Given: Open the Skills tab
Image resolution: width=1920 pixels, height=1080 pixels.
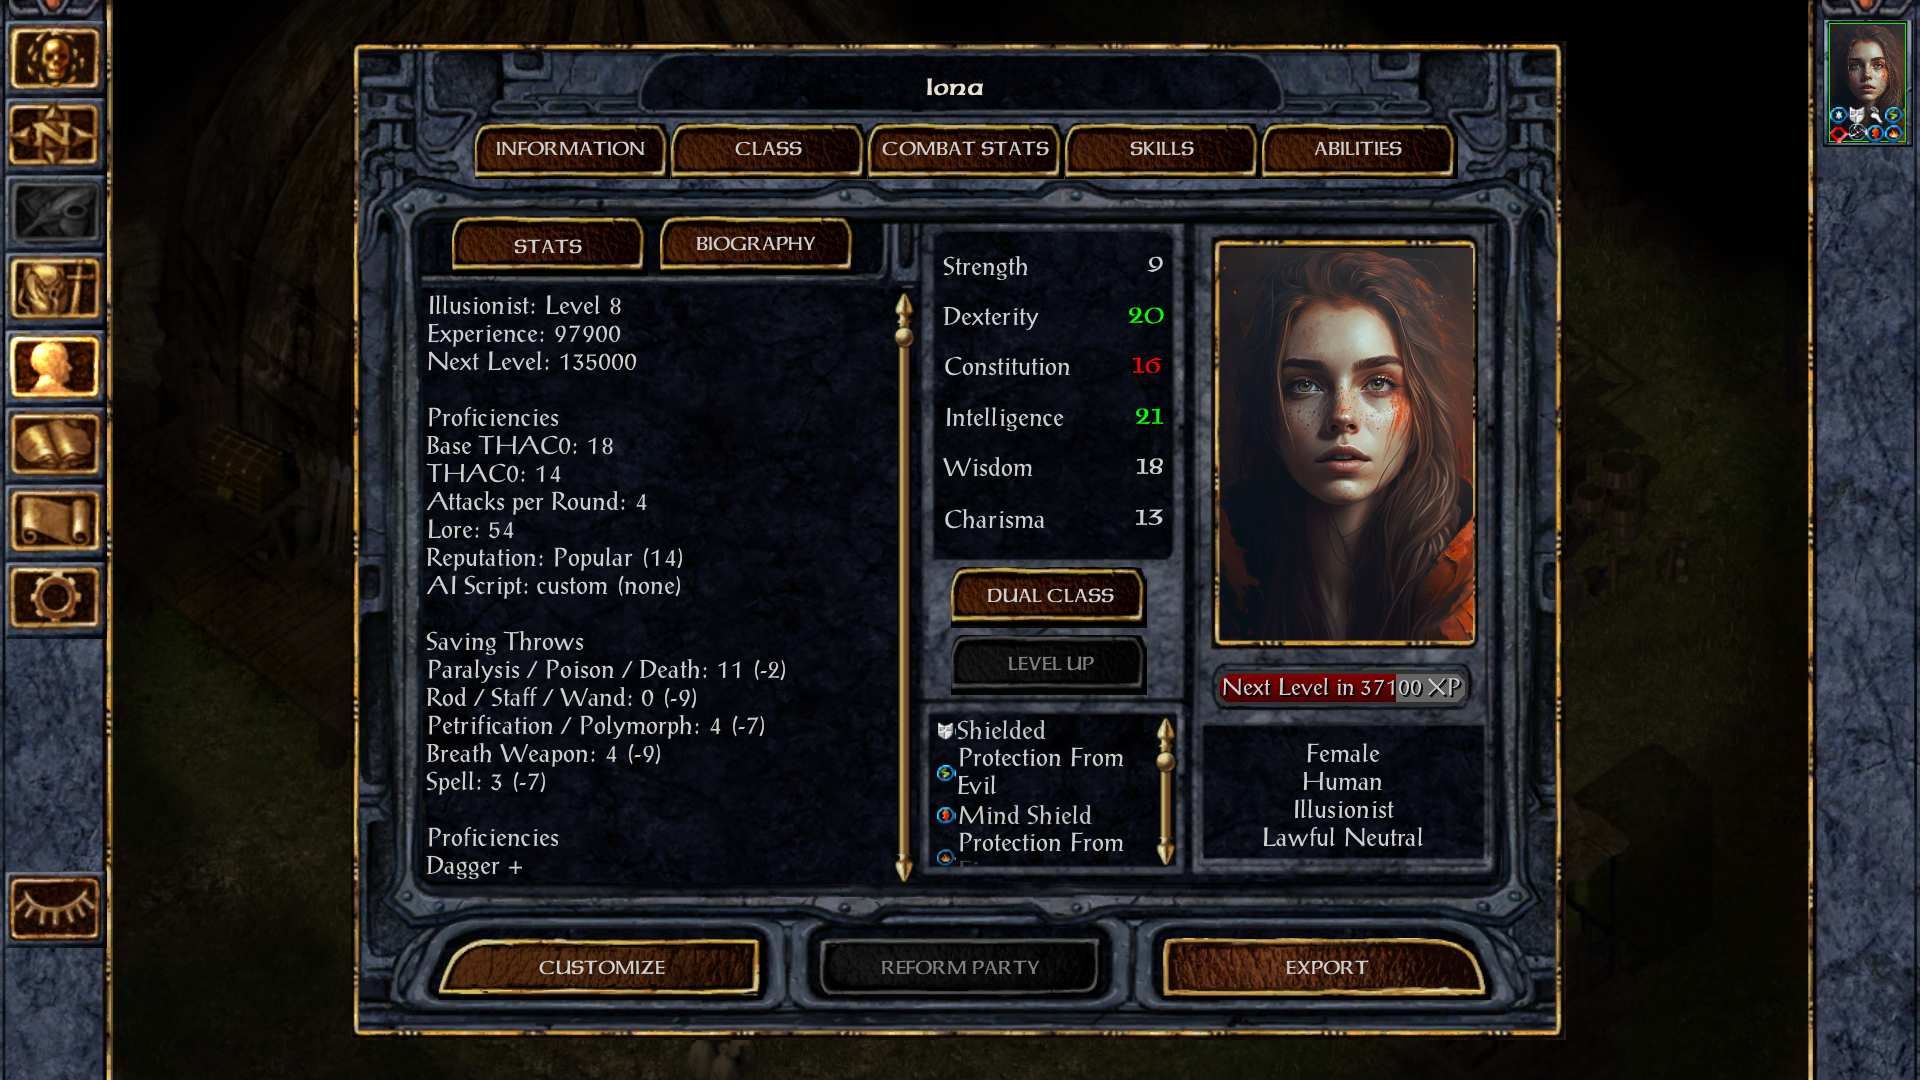Looking at the screenshot, I should tap(1161, 149).
